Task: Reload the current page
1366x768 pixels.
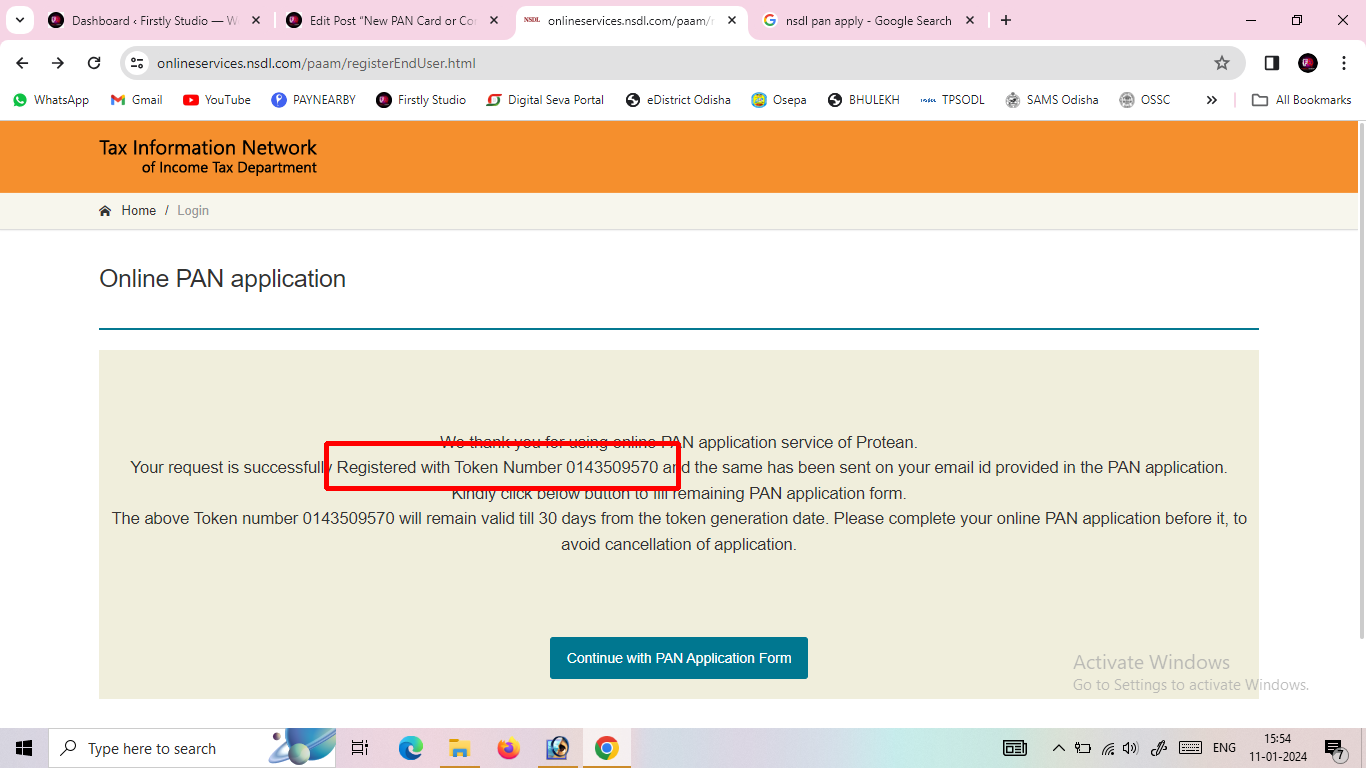Action: coord(94,62)
